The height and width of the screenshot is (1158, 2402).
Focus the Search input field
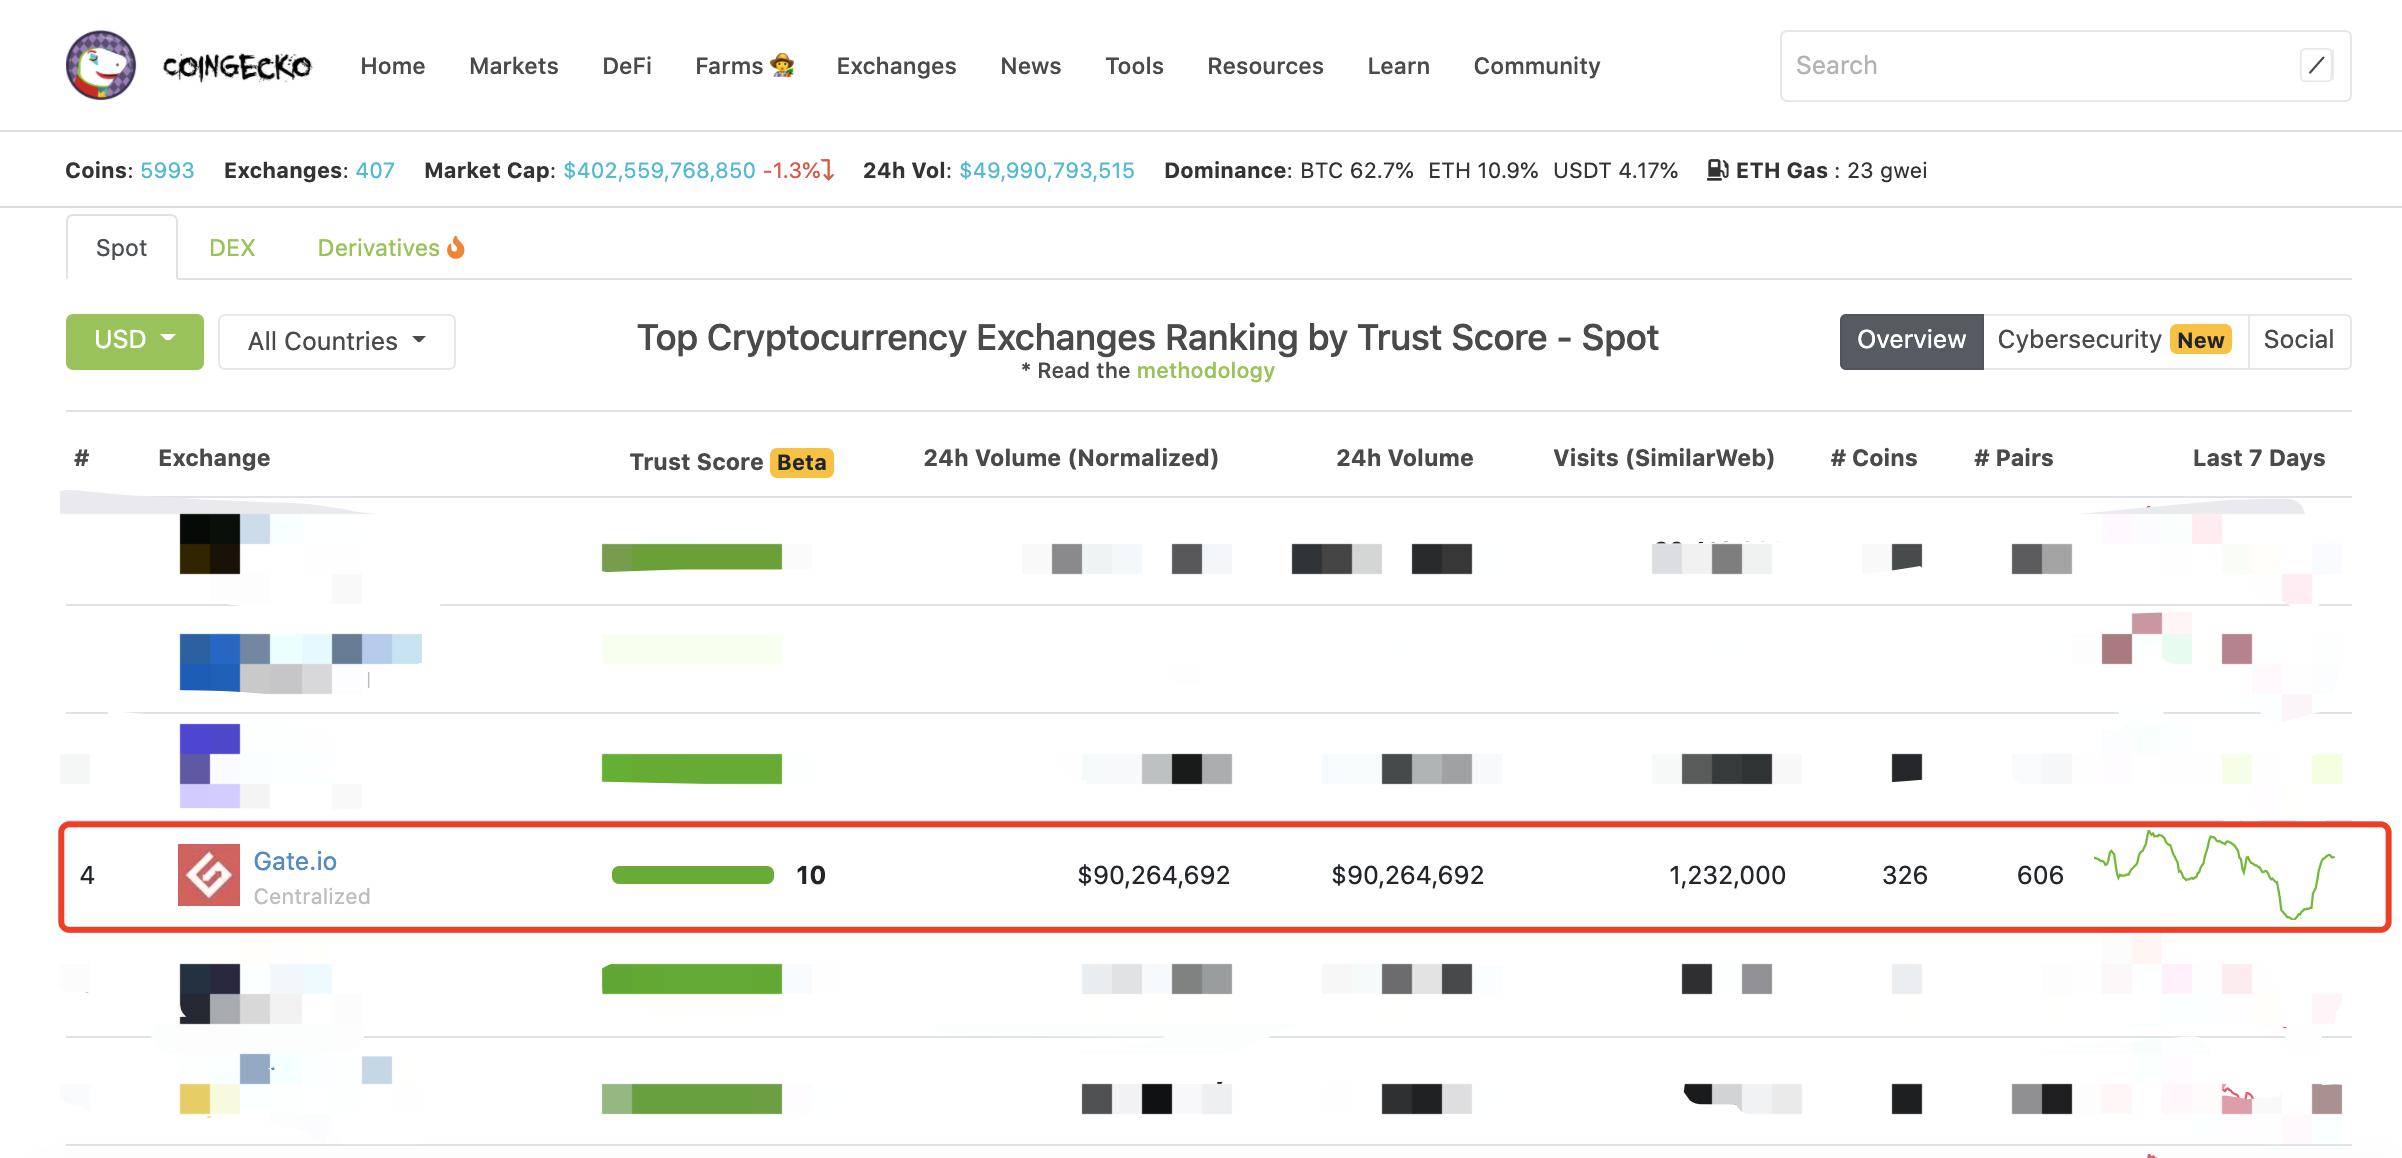coord(2065,66)
